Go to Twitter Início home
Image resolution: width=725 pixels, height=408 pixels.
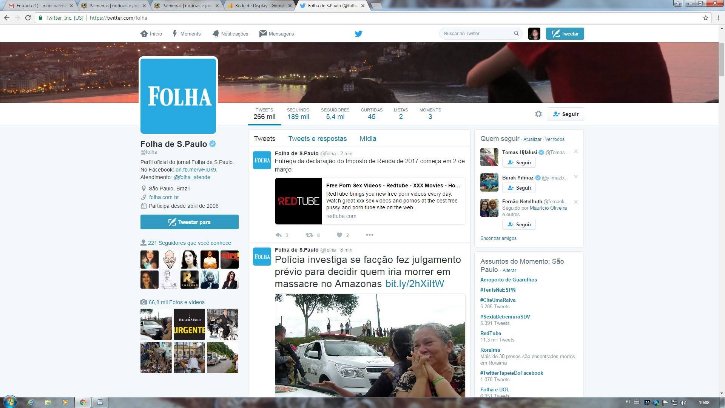pyautogui.click(x=151, y=34)
